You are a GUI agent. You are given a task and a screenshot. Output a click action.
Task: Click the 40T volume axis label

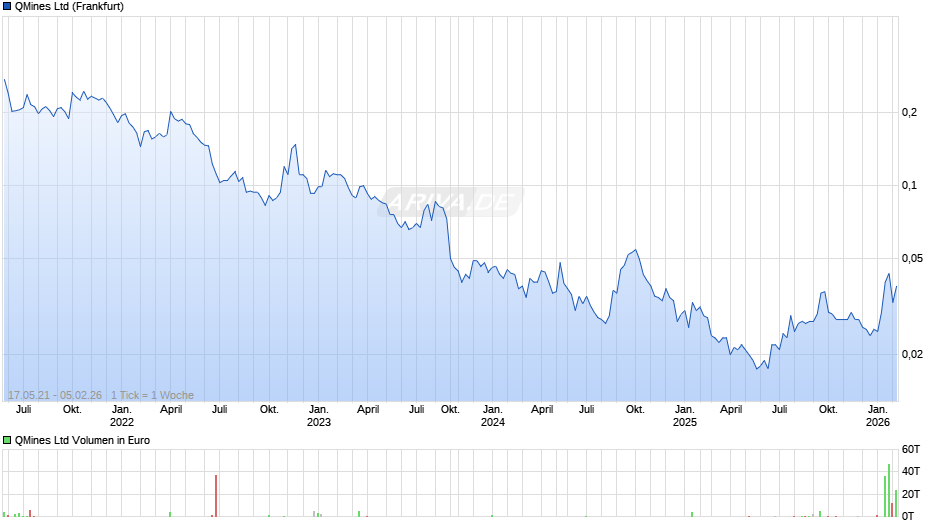(911, 471)
